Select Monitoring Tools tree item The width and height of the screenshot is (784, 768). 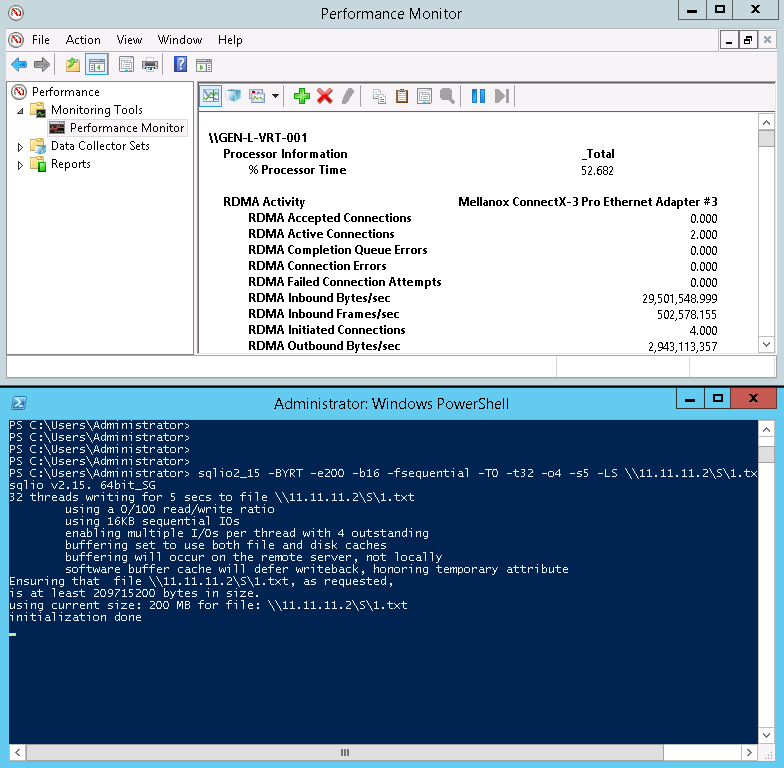pos(96,110)
